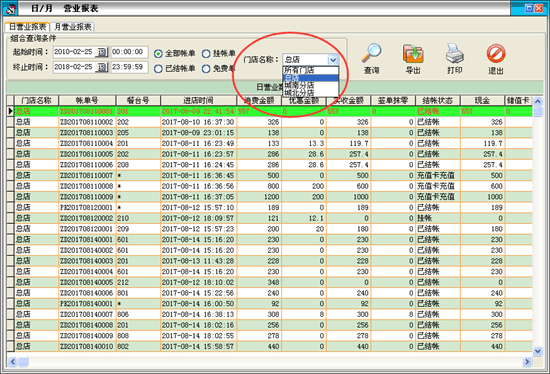
Task: Click the 导出 export folder icon
Action: 413,54
